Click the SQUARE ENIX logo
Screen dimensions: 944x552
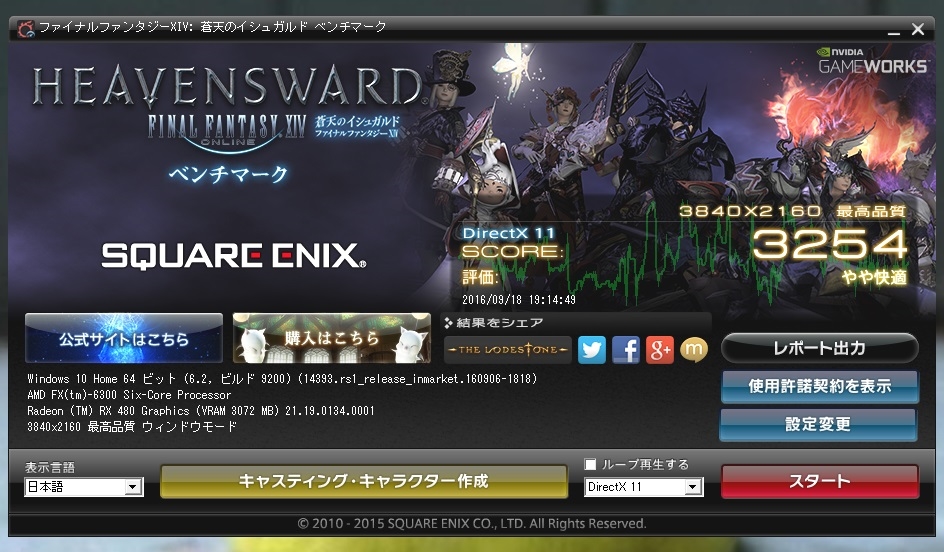[x=234, y=256]
